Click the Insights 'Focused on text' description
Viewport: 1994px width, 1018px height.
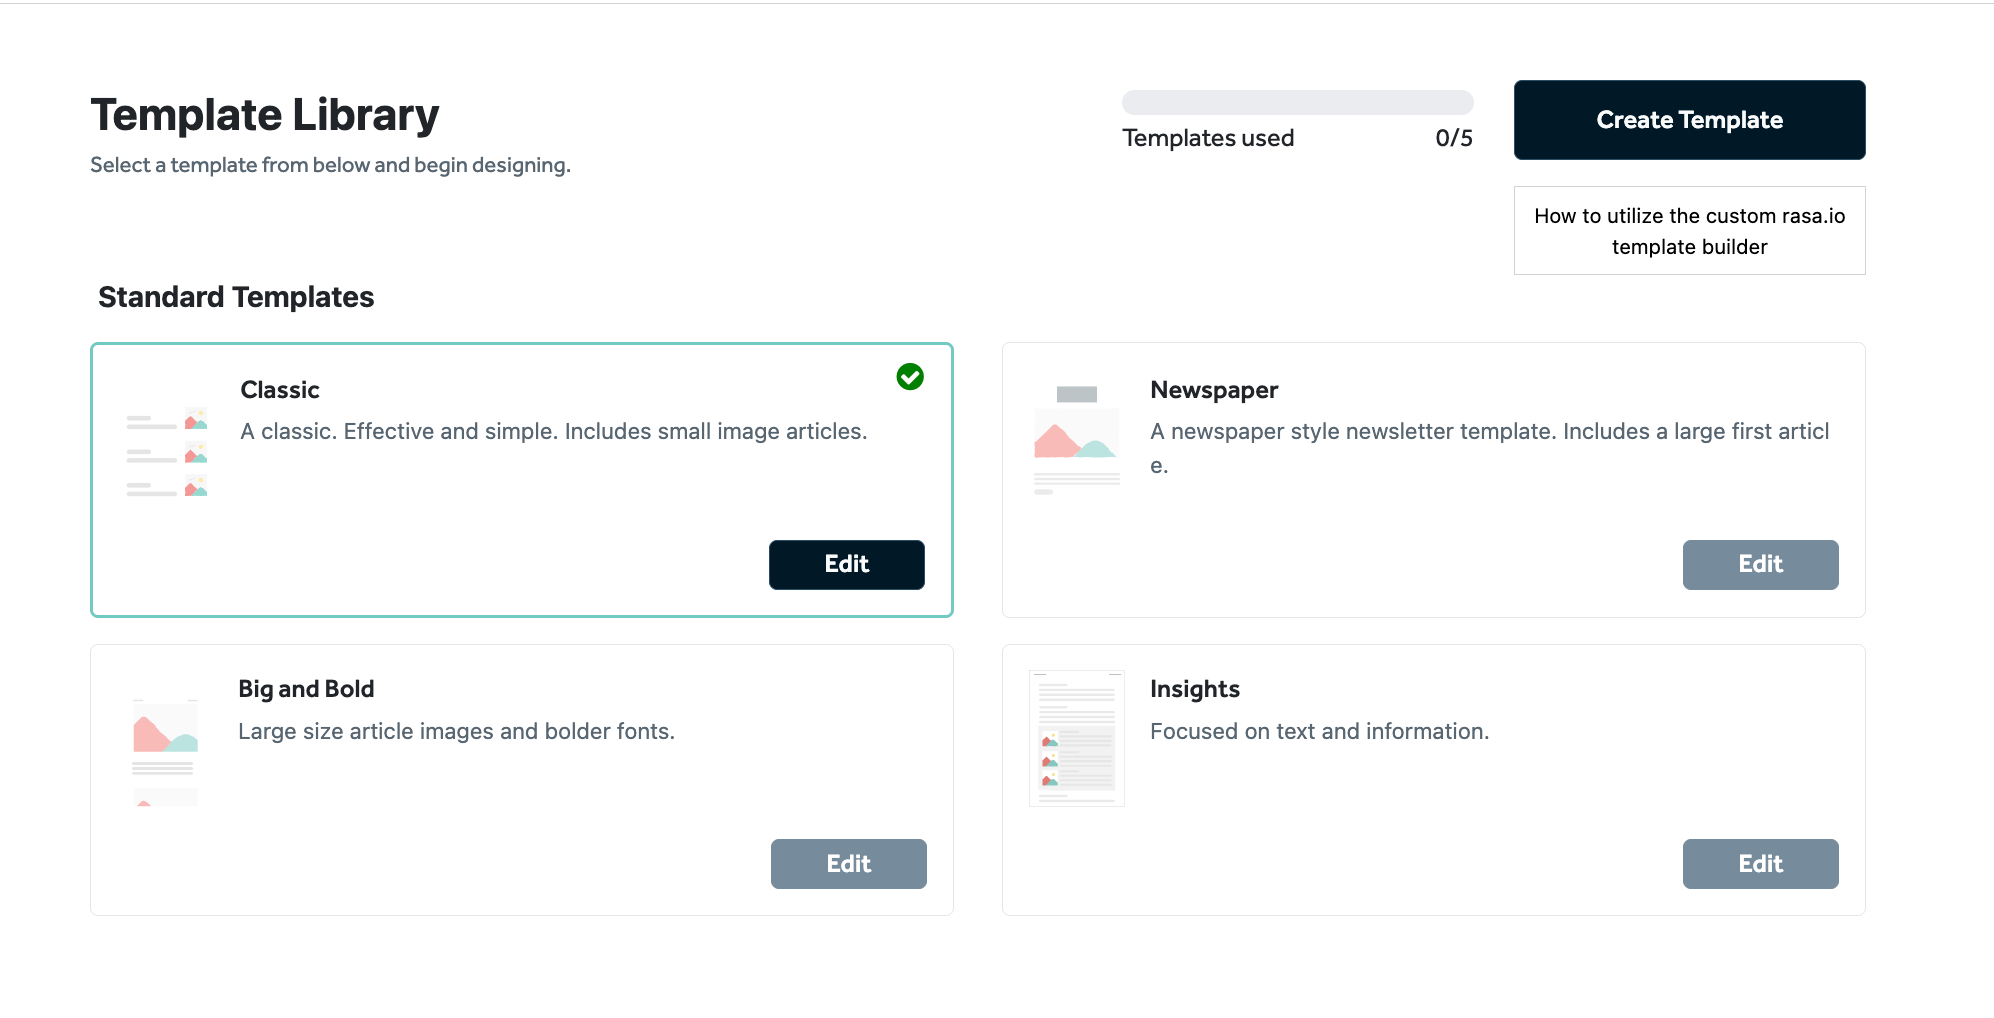(1319, 732)
